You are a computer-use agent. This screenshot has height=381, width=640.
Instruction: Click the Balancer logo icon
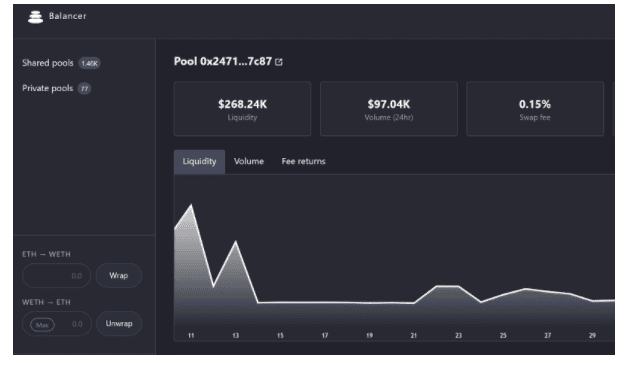click(35, 17)
